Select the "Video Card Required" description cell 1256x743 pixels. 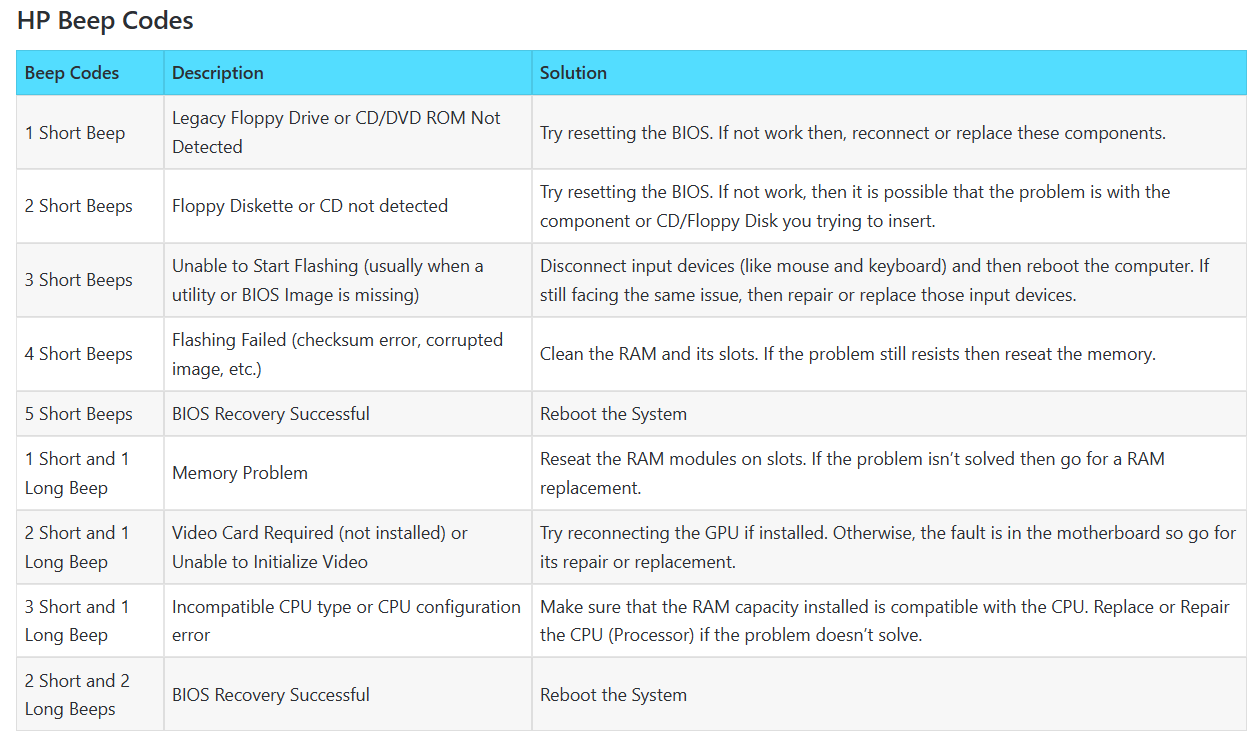tap(320, 547)
